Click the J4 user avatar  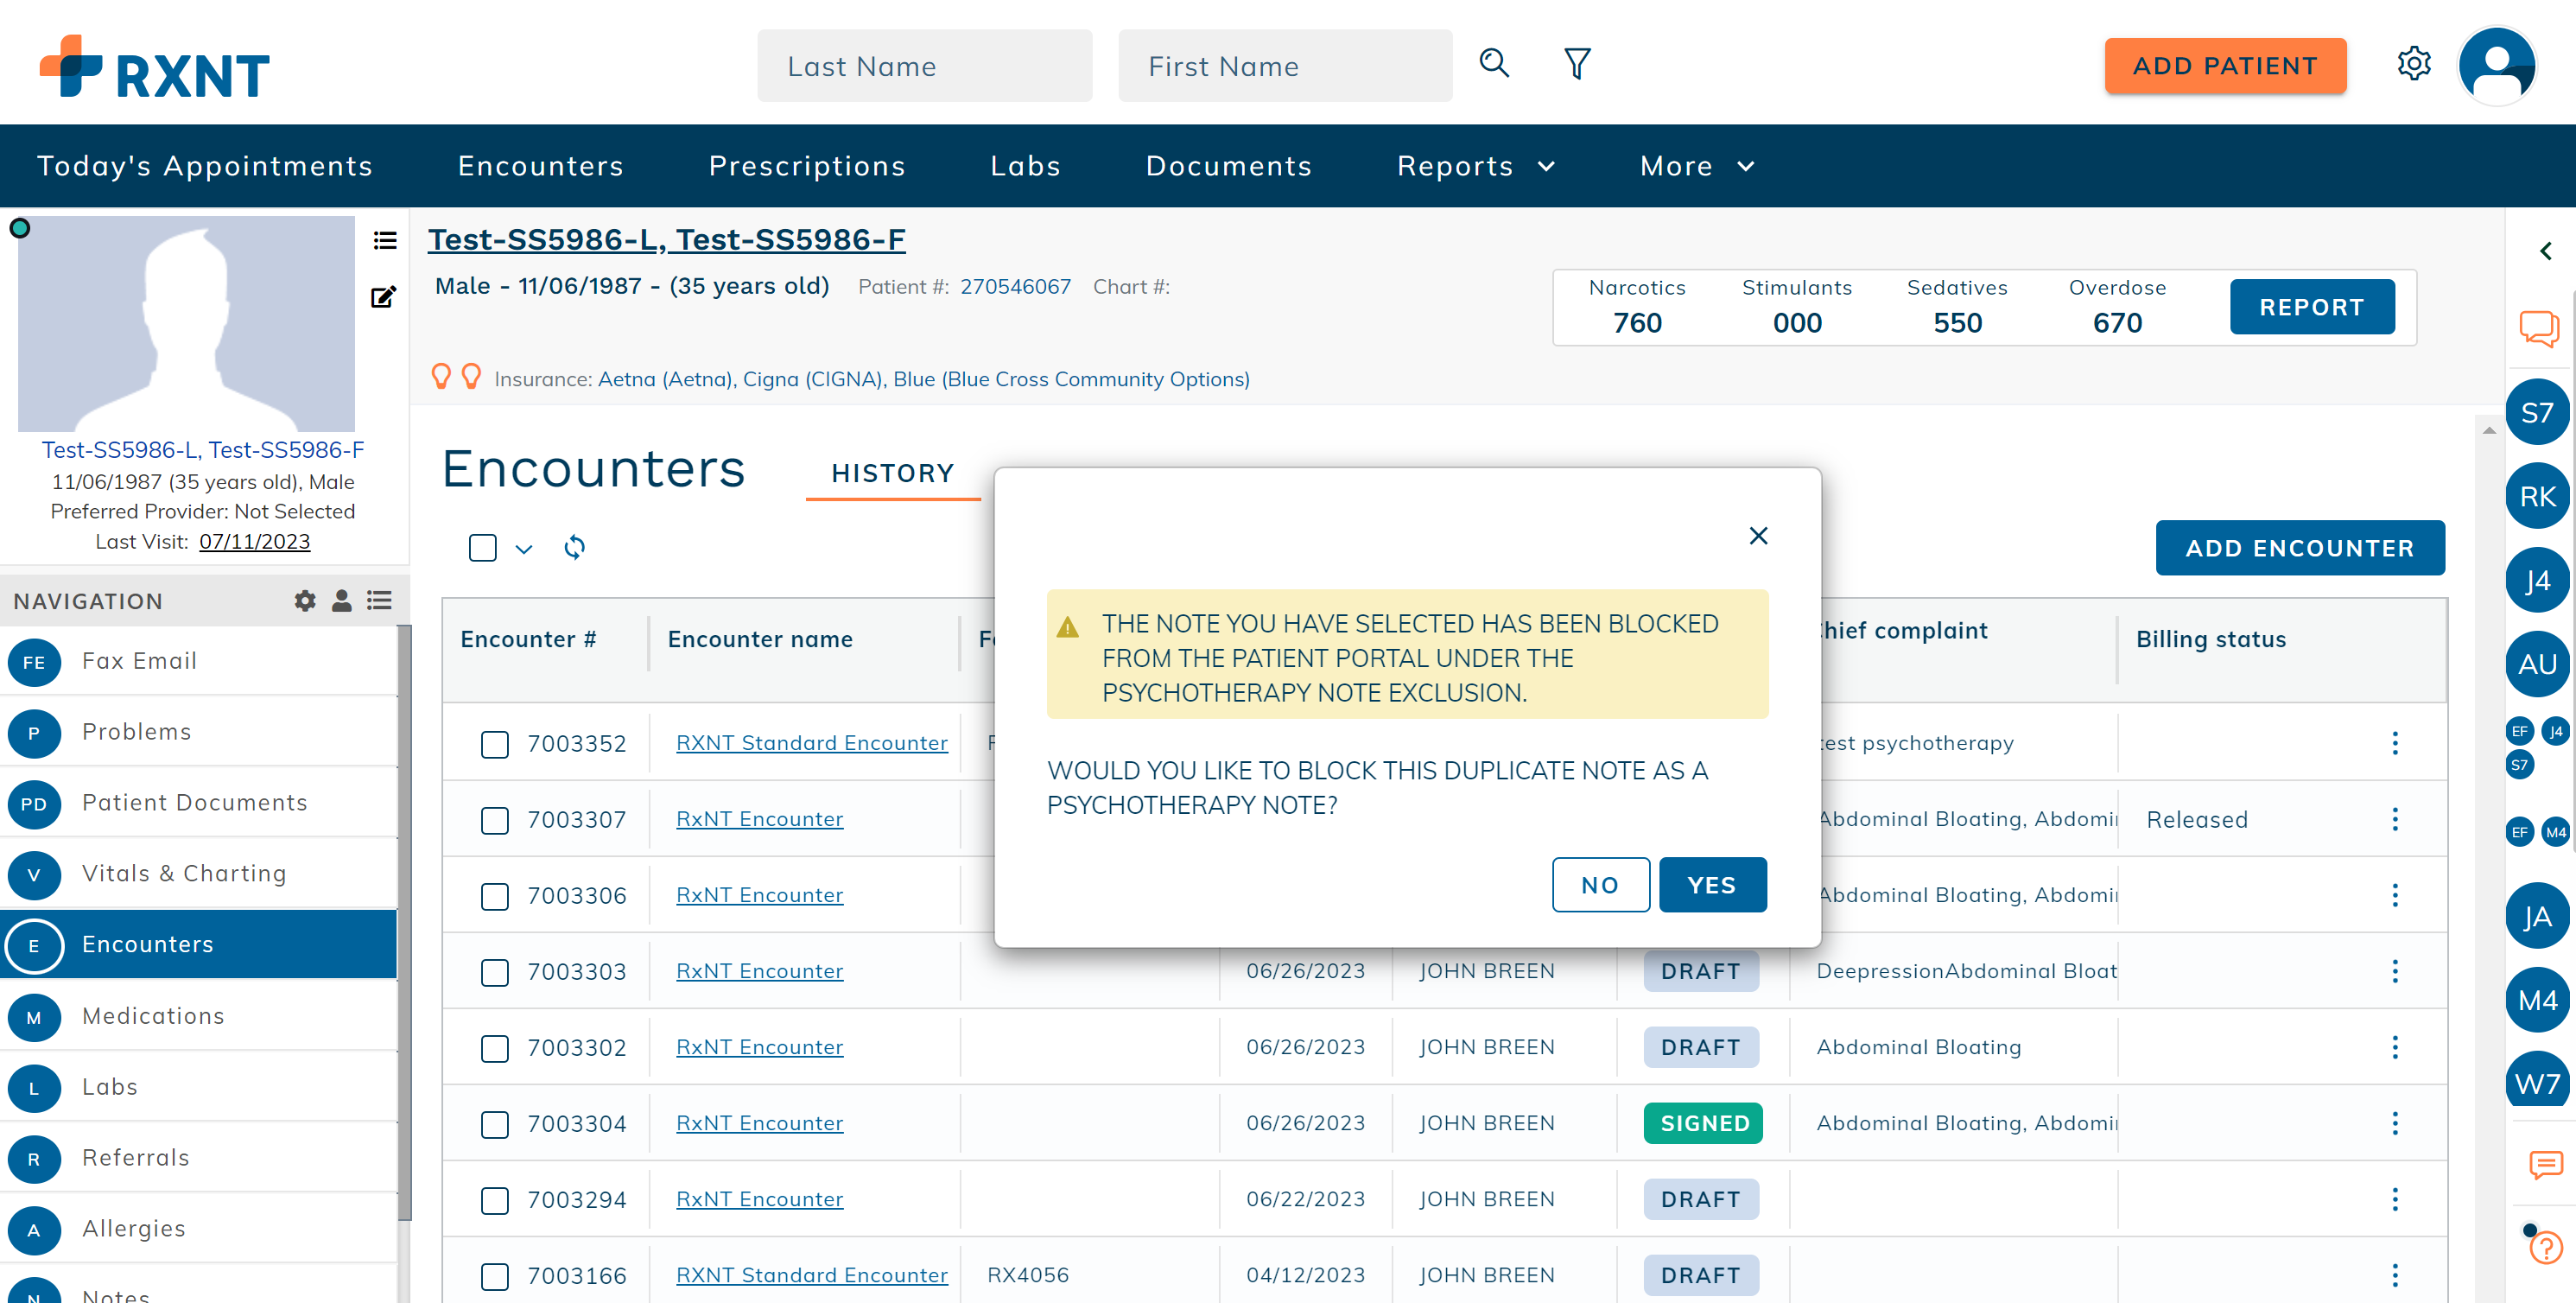[x=2537, y=580]
